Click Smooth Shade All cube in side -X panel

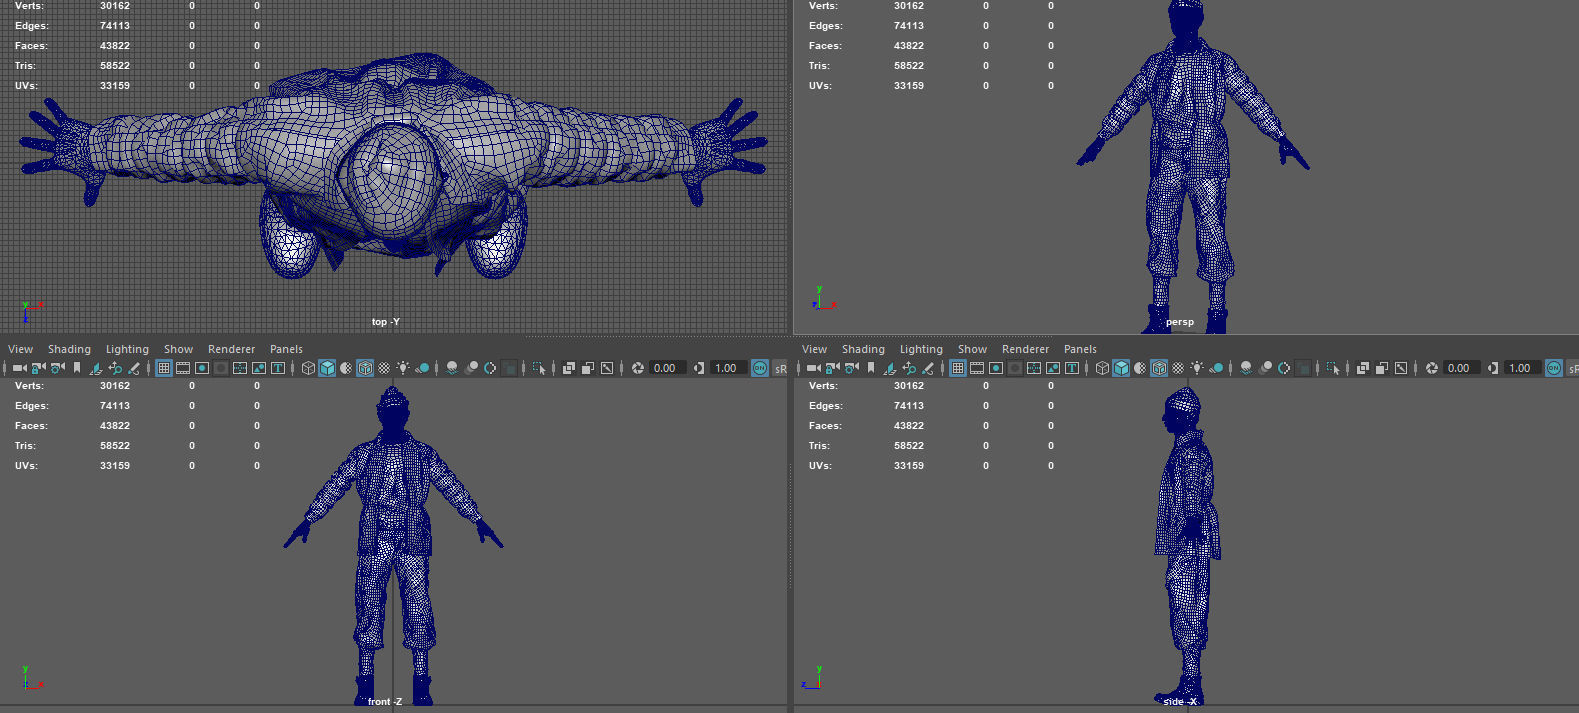pyautogui.click(x=1121, y=368)
